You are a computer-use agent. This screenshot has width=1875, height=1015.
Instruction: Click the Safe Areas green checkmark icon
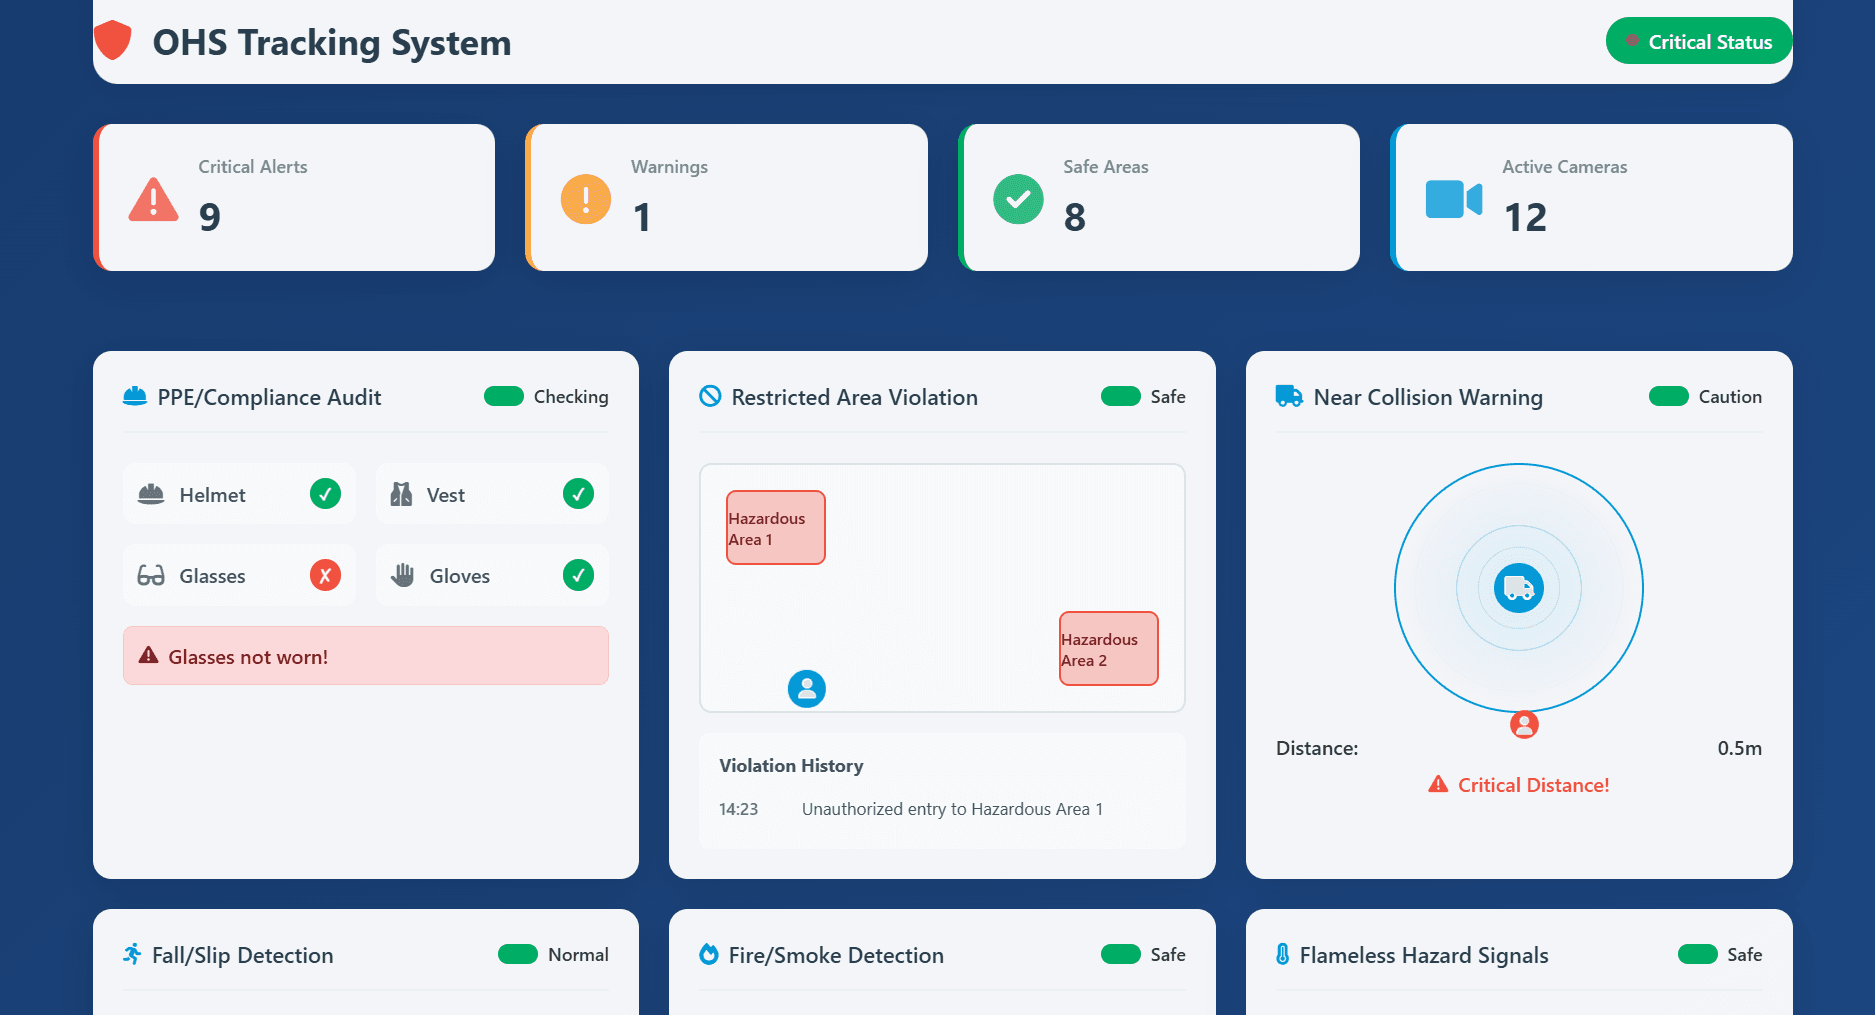click(x=1018, y=199)
